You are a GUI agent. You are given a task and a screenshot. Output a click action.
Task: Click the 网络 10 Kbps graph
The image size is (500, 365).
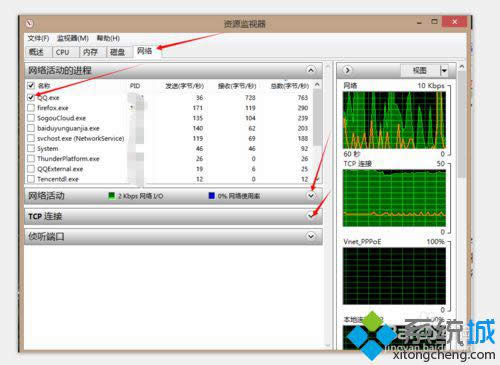[394, 120]
